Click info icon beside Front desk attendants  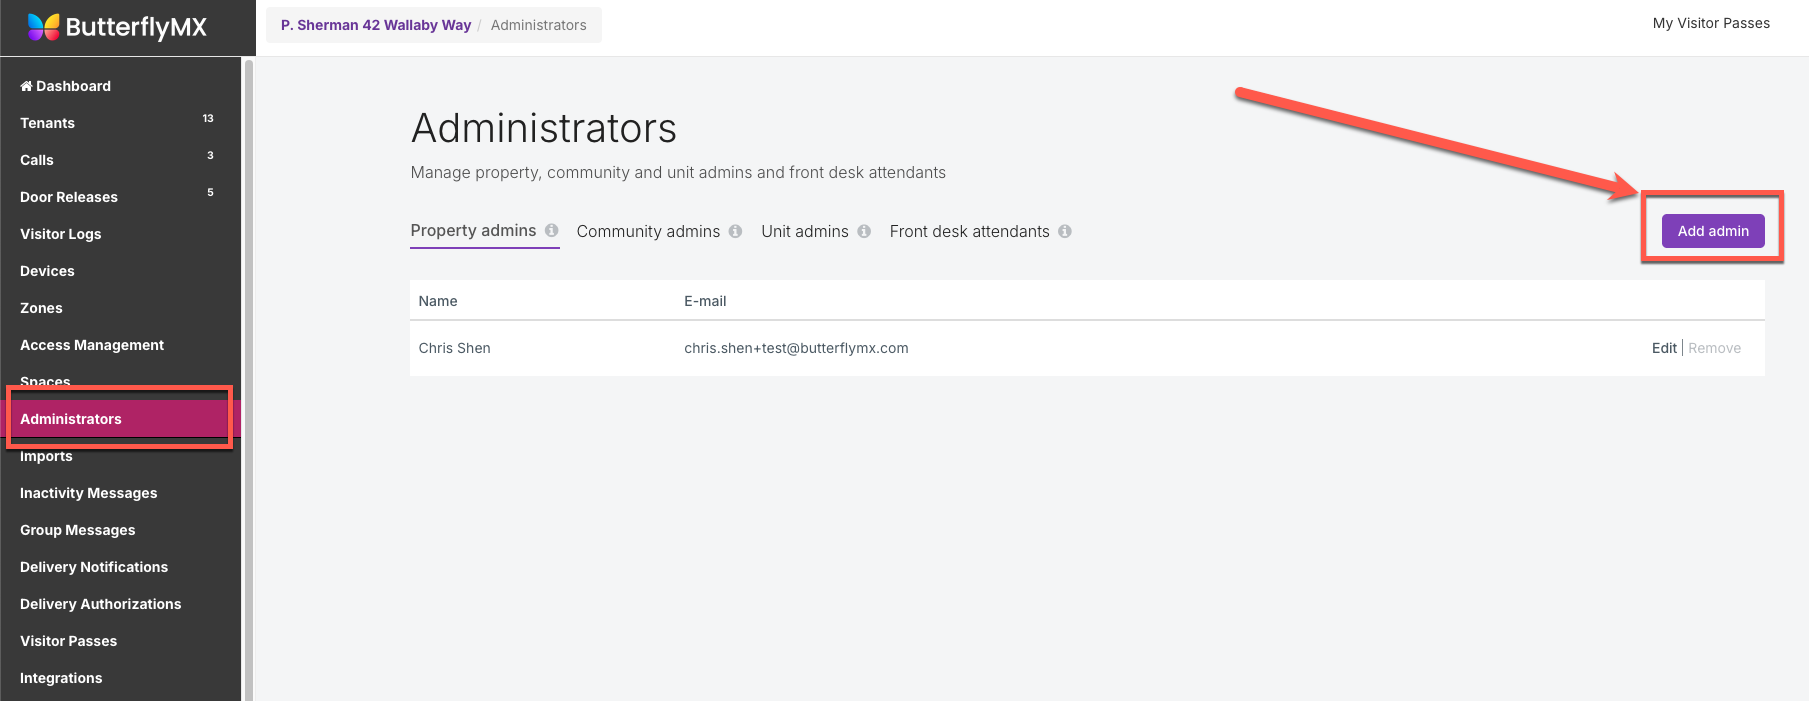(x=1065, y=231)
